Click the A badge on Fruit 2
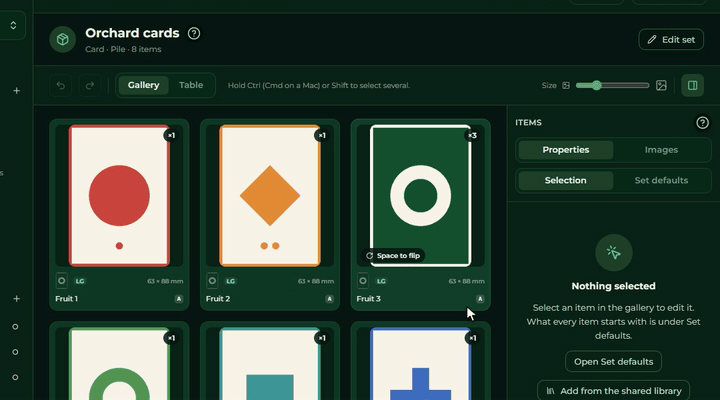The image size is (720, 400). tap(329, 299)
